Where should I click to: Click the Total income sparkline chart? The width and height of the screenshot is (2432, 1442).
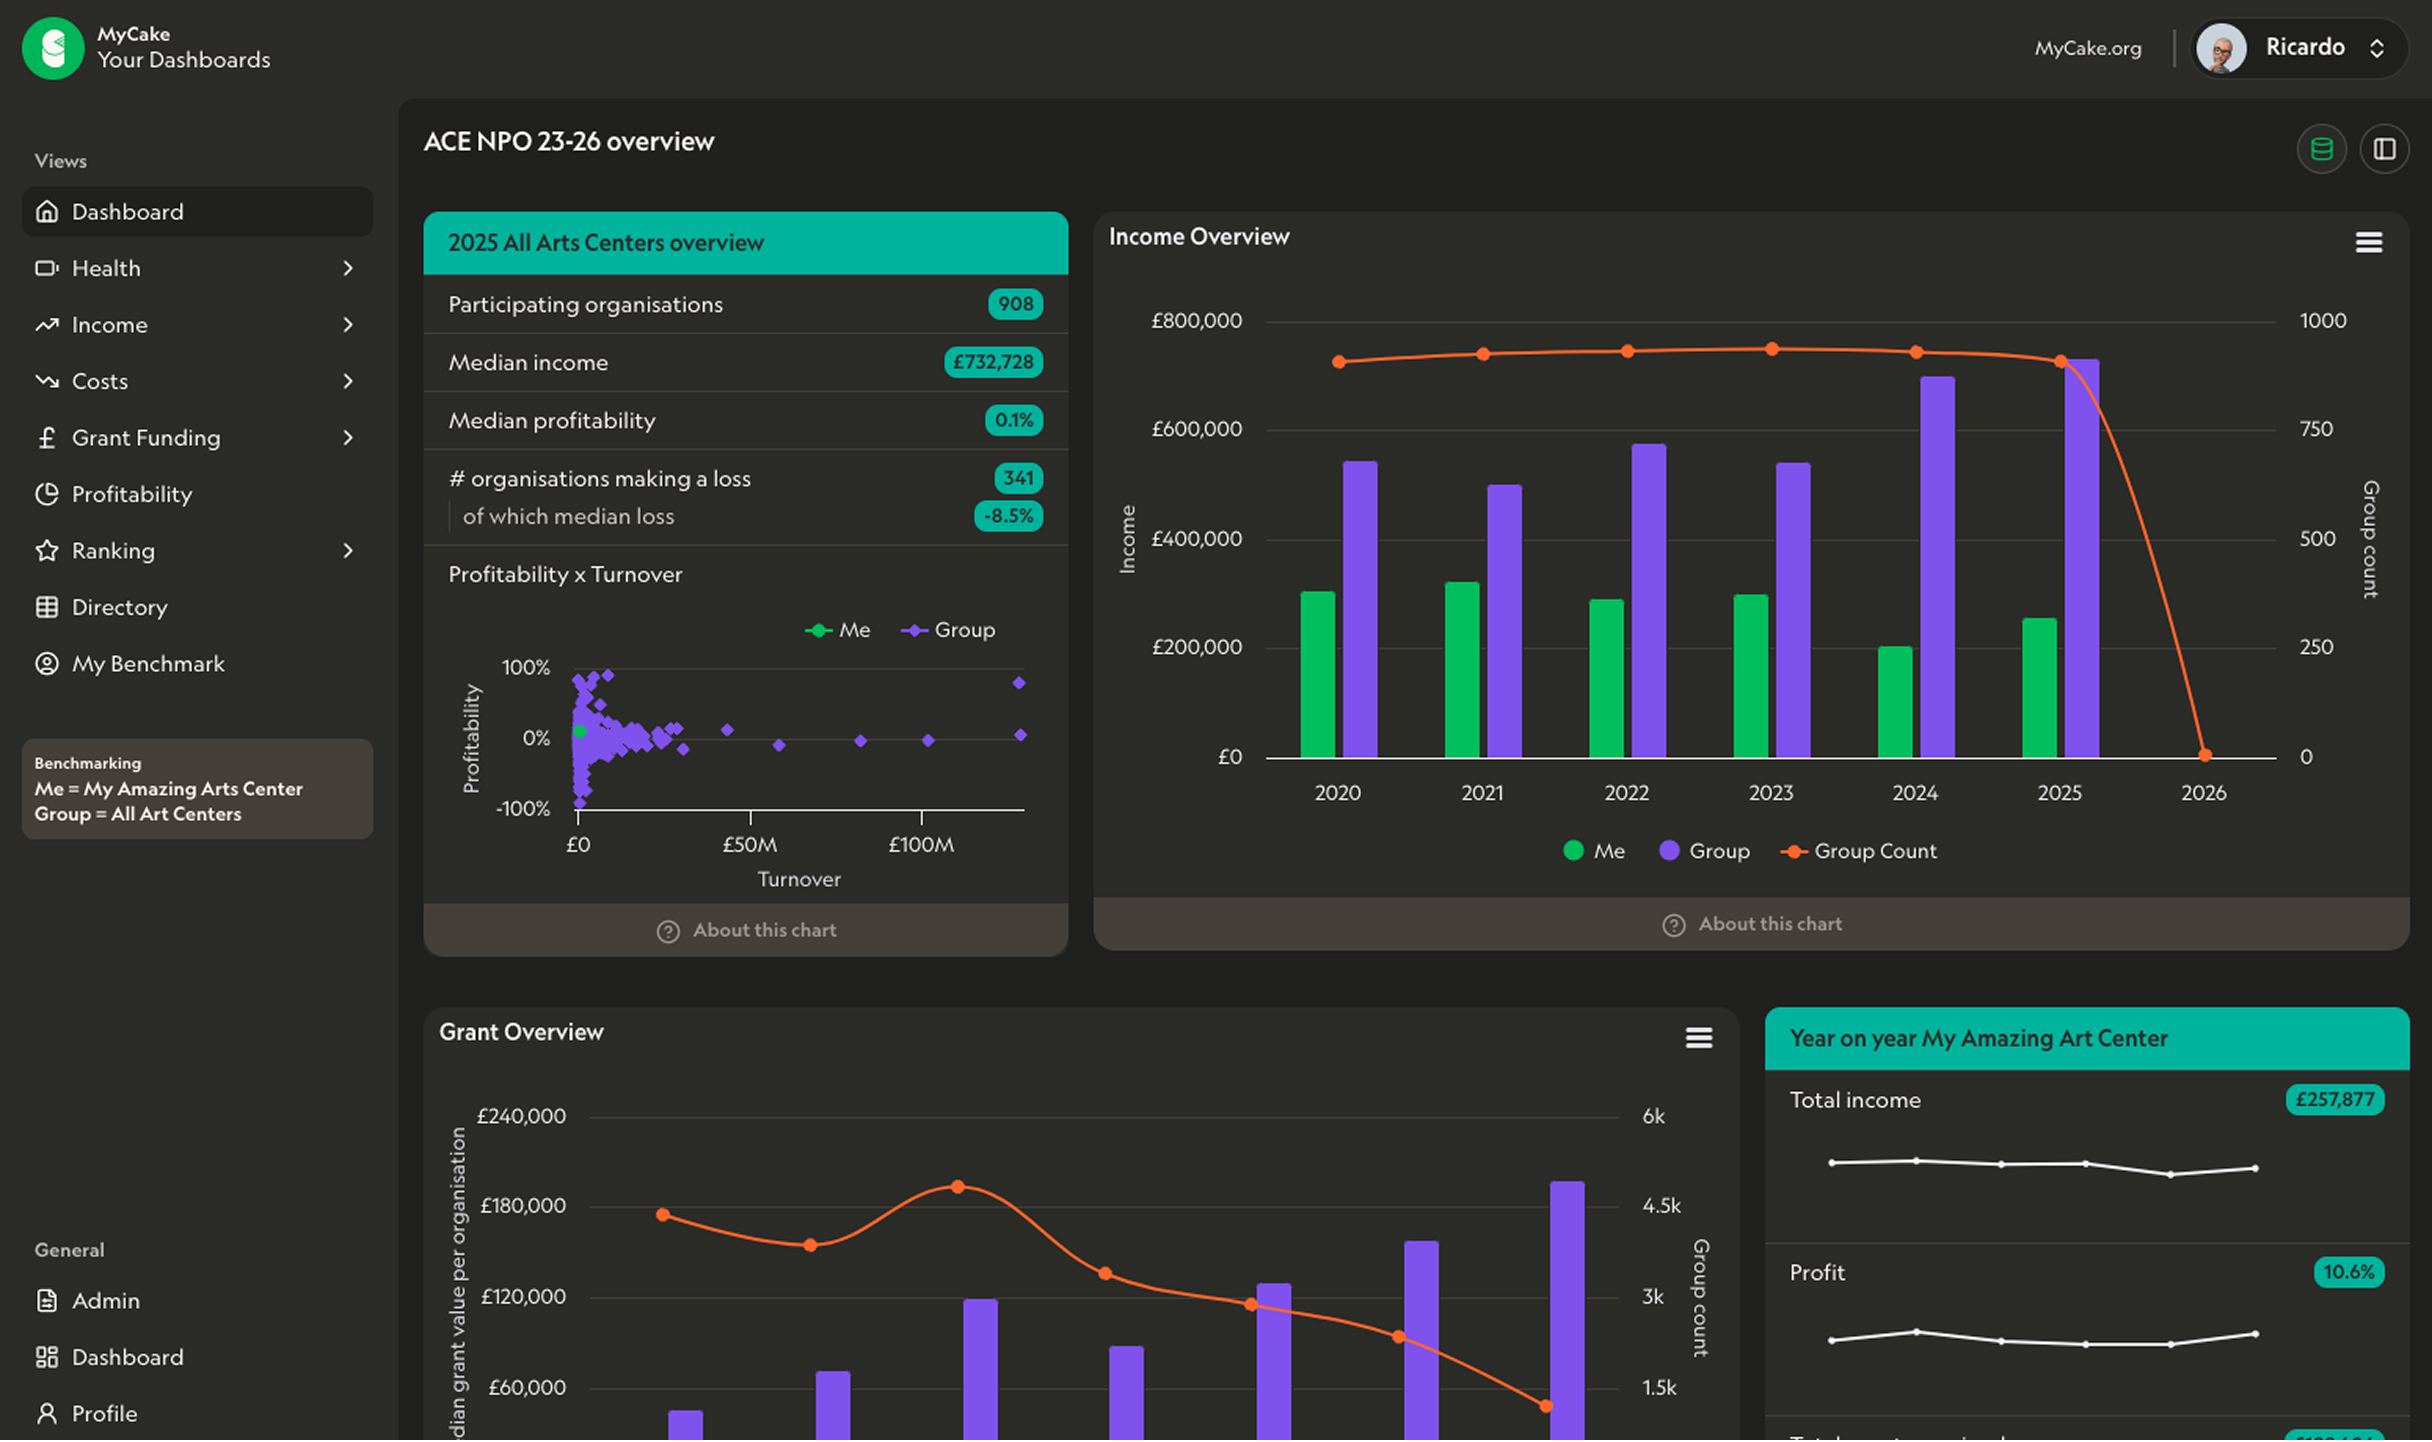tap(2043, 1167)
